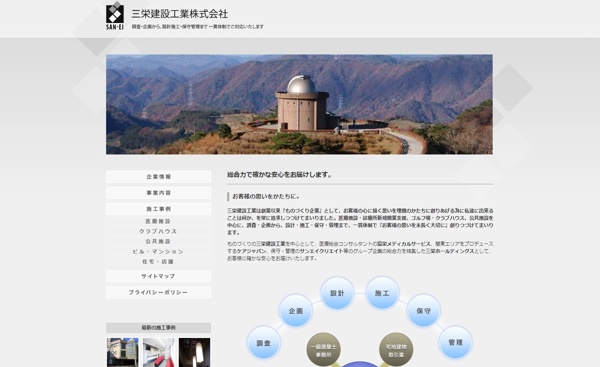Click the 企画 circle in the diagram
Screen dimensions: 600x367
click(296, 311)
